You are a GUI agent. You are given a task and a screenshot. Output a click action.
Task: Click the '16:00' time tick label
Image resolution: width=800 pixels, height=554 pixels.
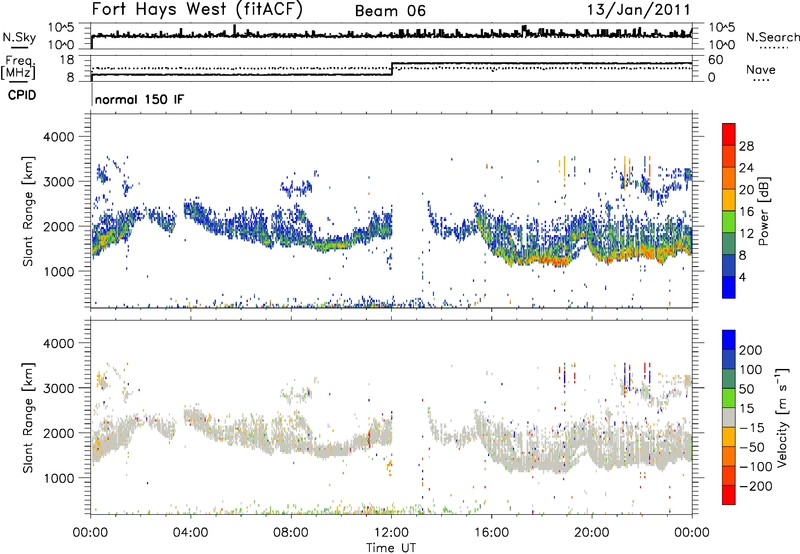point(491,533)
